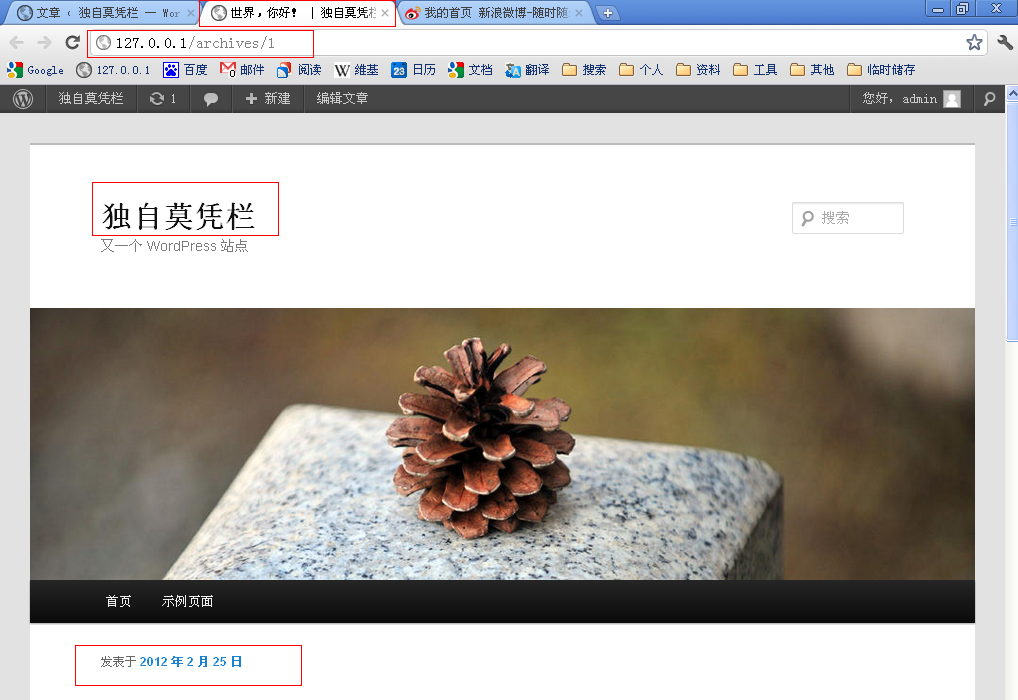1018x700 pixels.
Task: Click the browser forward arrow
Action: point(44,43)
